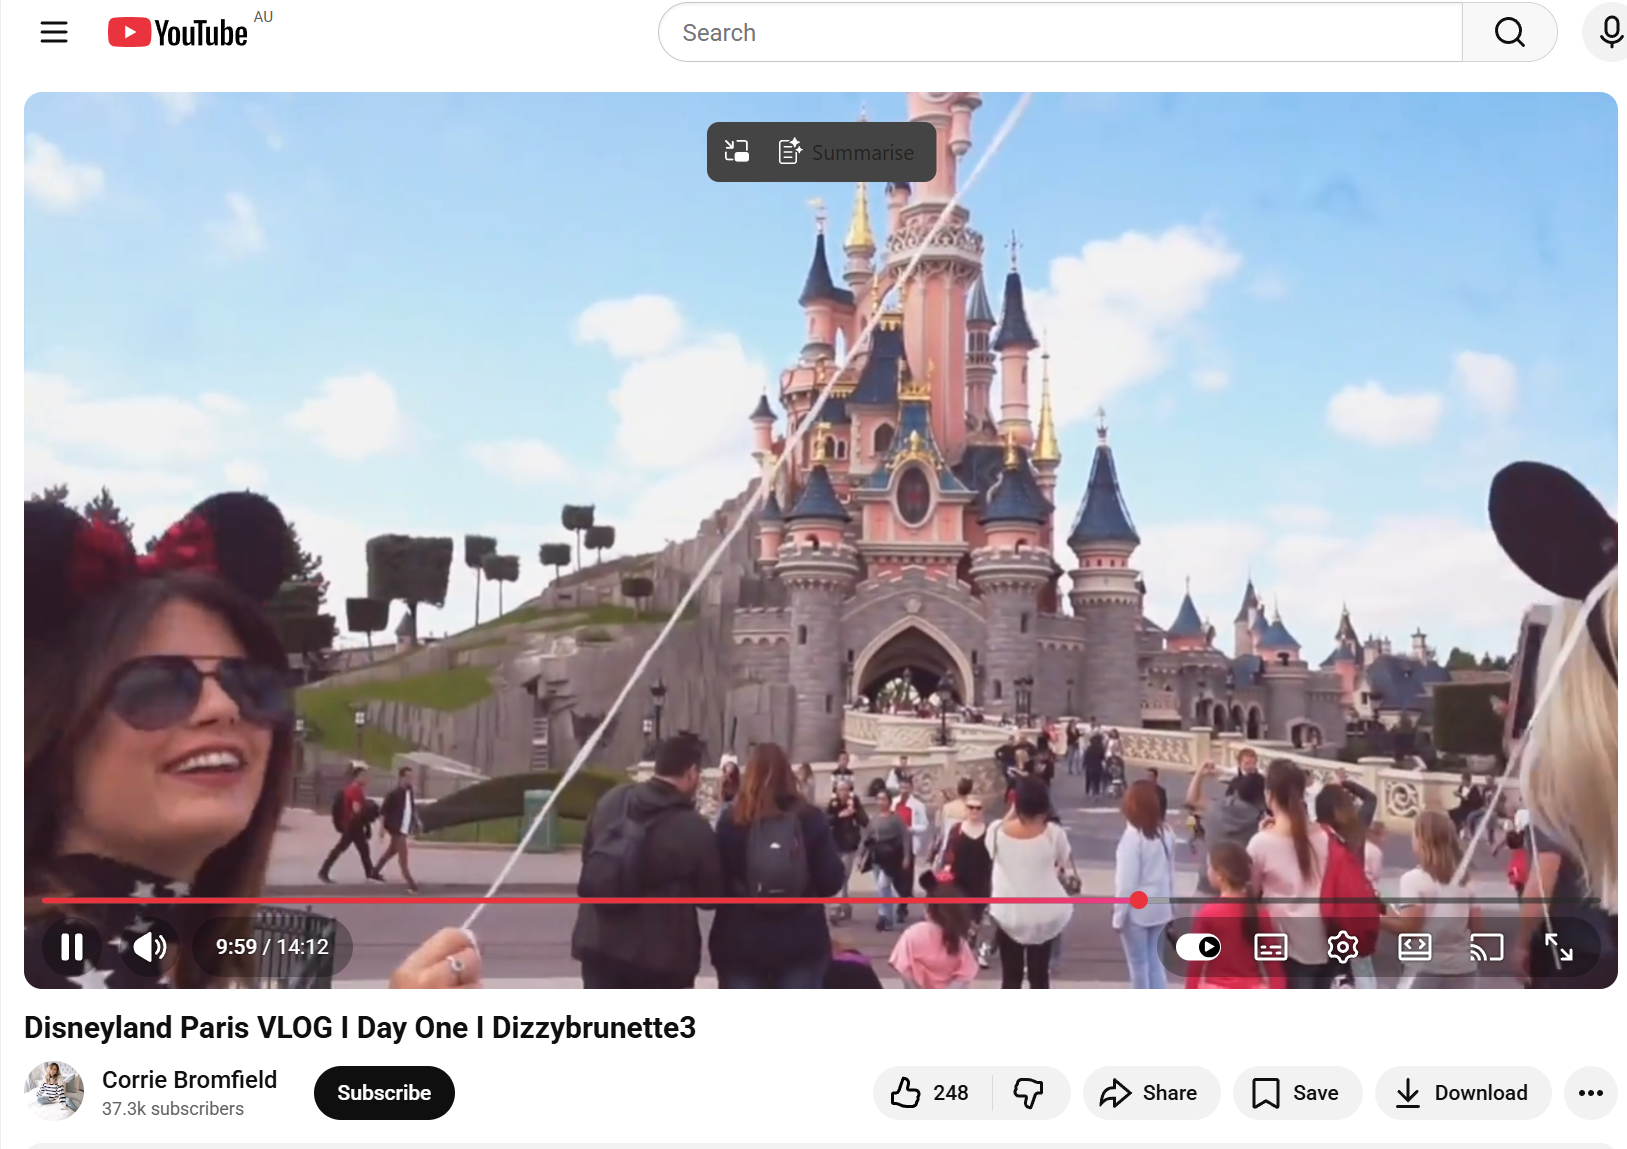Click the Summarise button on video
This screenshot has height=1149, width=1627.
(846, 152)
